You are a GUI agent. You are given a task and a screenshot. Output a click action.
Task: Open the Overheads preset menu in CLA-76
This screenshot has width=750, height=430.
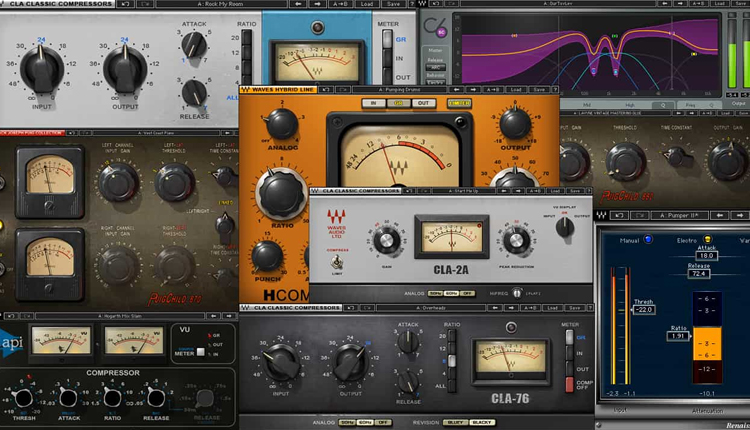431,308
